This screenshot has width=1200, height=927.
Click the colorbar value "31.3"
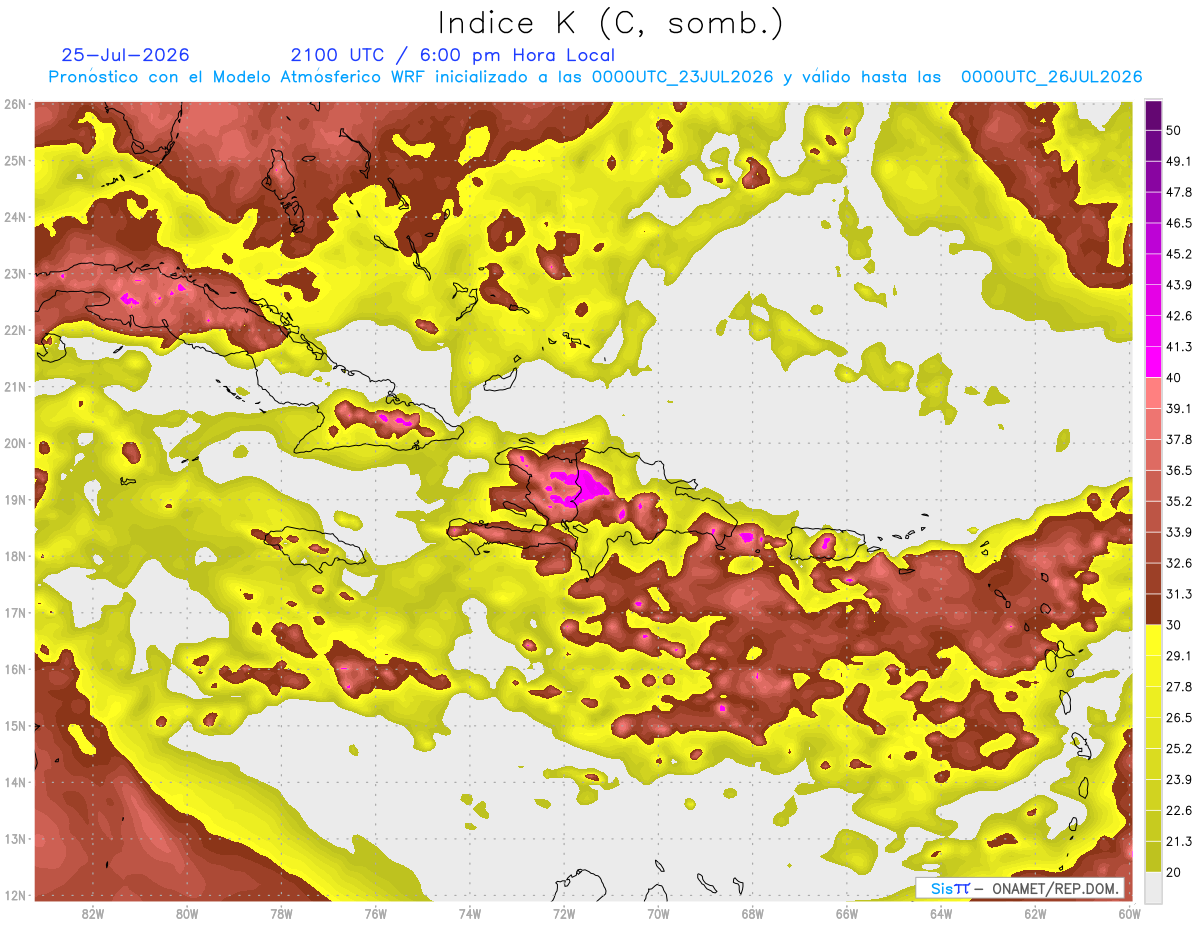[x=1179, y=594]
